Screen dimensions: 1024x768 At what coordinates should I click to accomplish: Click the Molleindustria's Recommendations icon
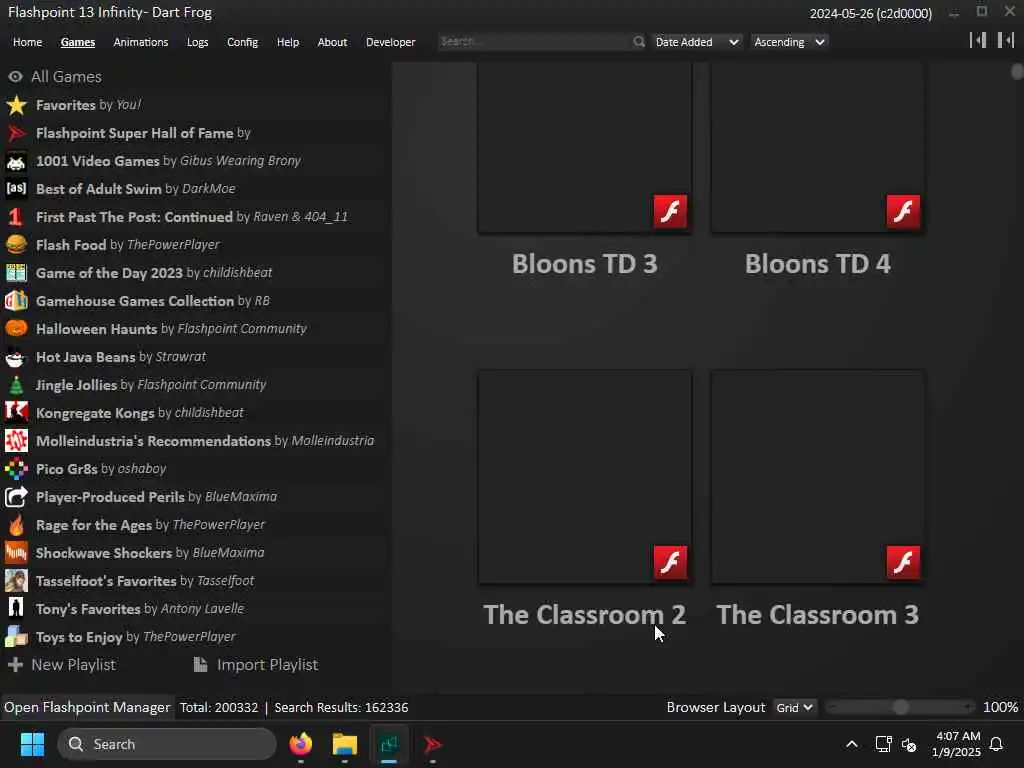point(16,441)
